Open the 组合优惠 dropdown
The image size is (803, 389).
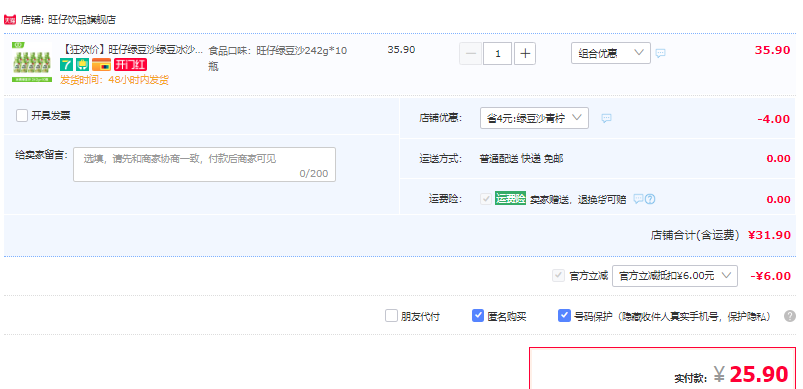click(x=610, y=53)
